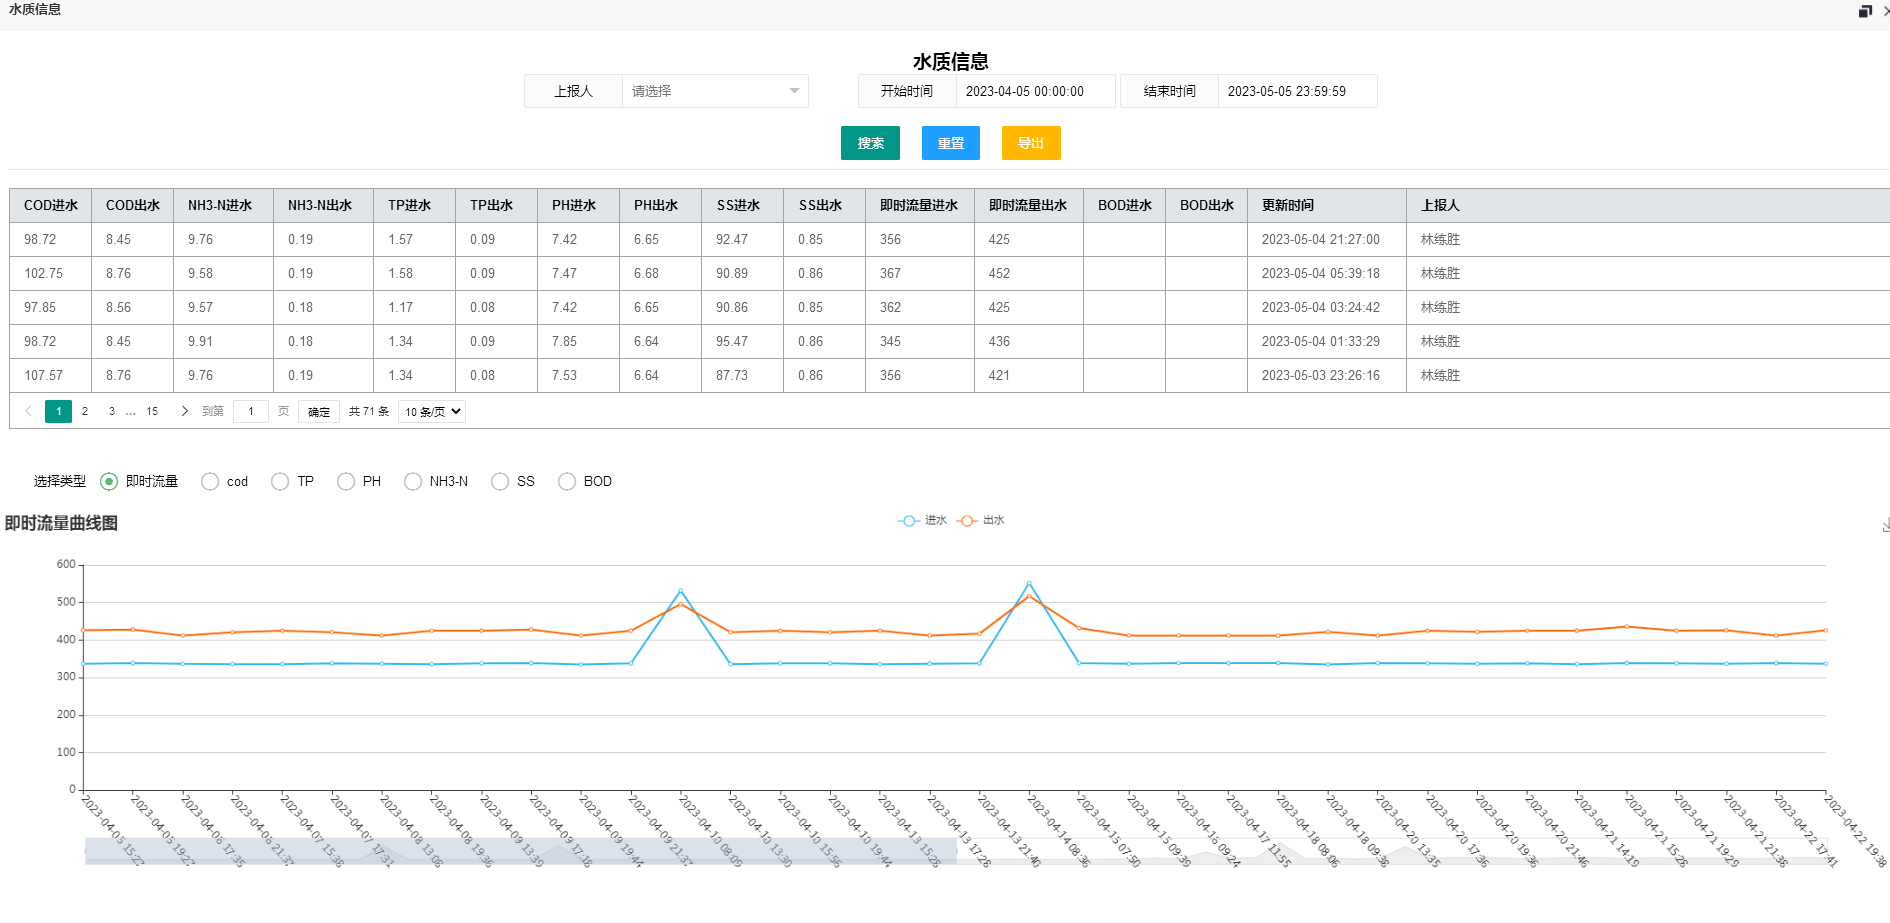
Task: Select the TP chart type
Action: [280, 482]
